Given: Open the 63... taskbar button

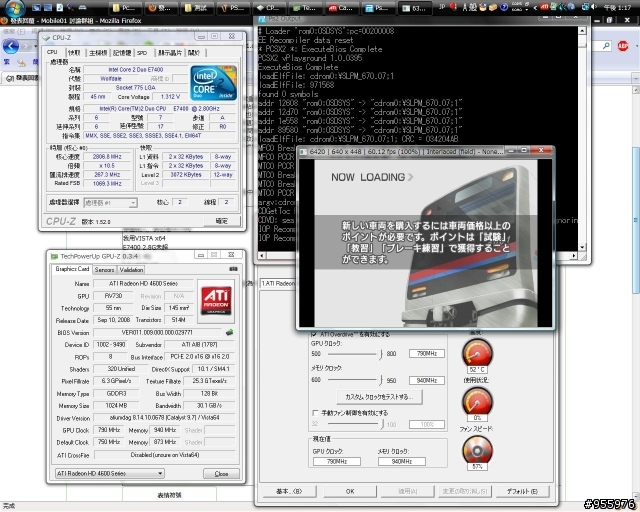Looking at the screenshot, I should click(x=414, y=8).
